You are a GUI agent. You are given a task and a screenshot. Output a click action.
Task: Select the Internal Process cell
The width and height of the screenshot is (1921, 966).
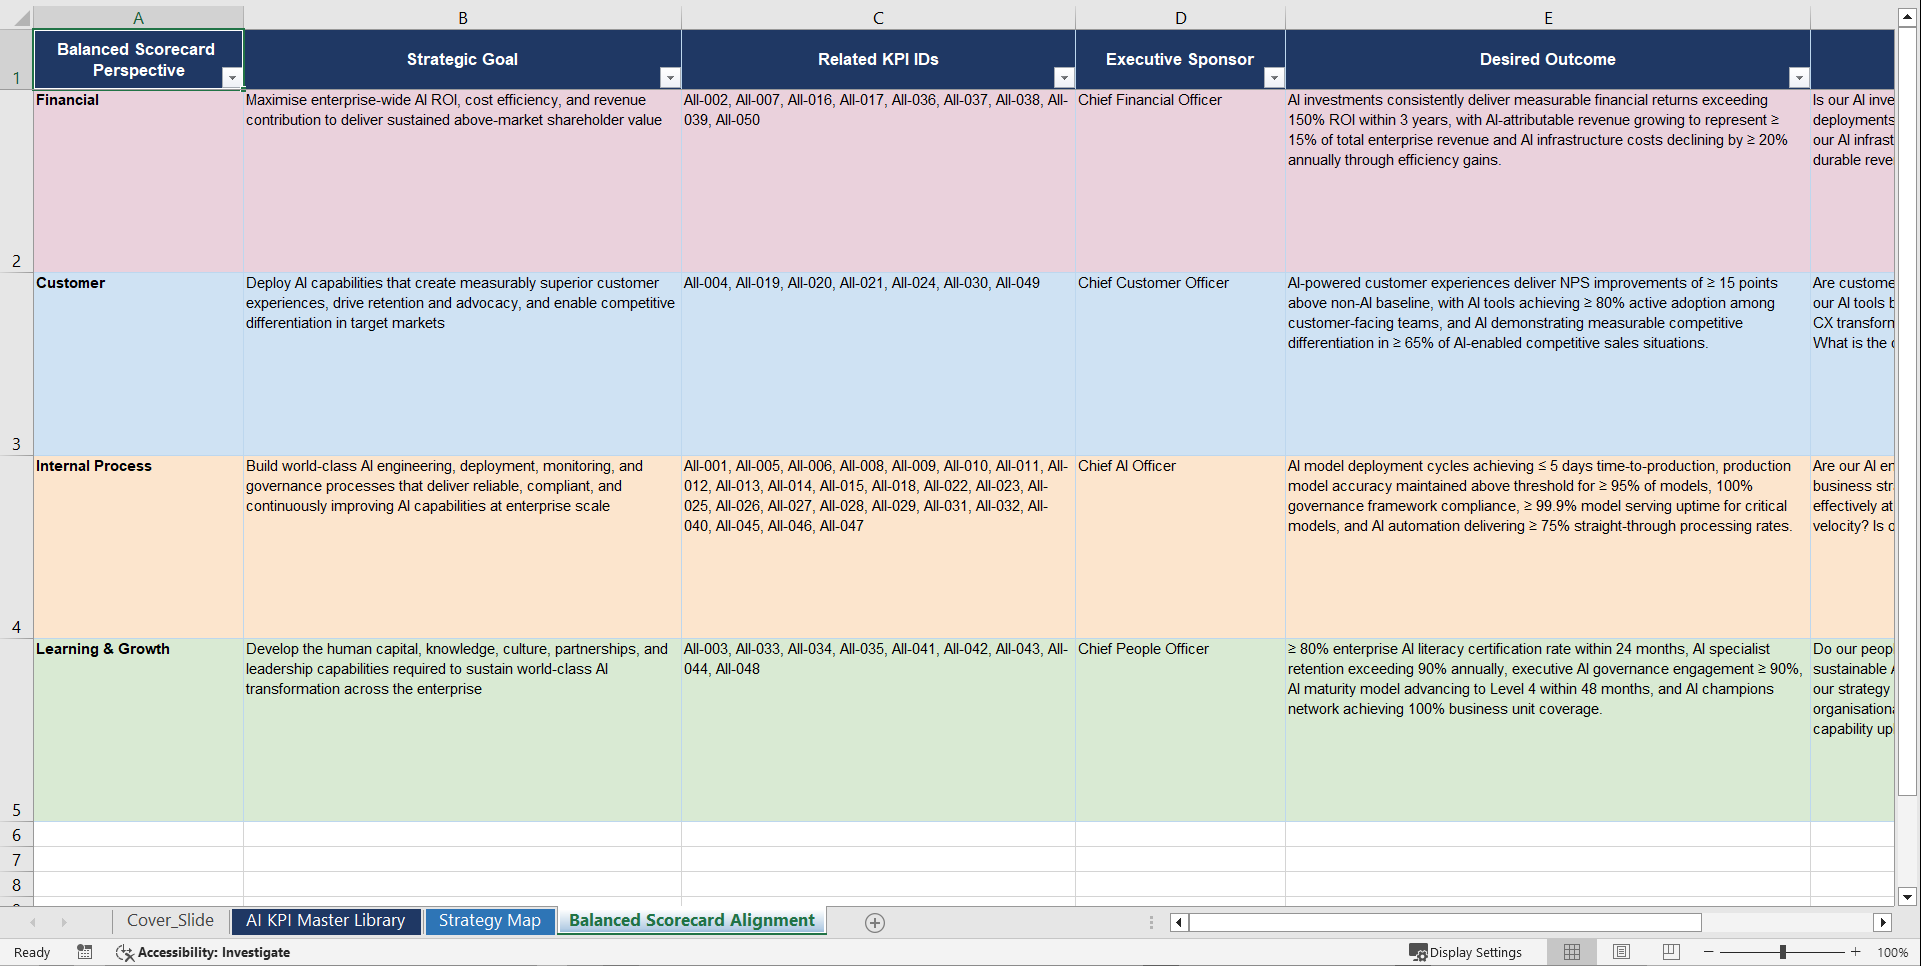139,547
